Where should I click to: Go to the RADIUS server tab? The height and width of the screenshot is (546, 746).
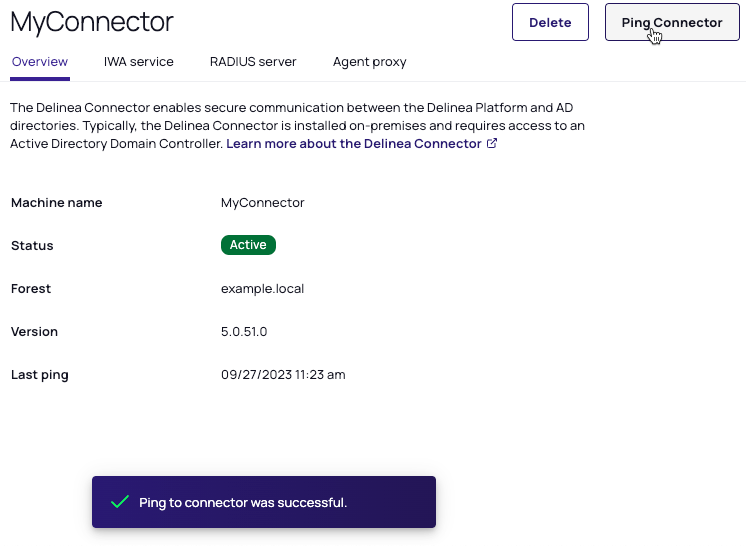coord(253,62)
